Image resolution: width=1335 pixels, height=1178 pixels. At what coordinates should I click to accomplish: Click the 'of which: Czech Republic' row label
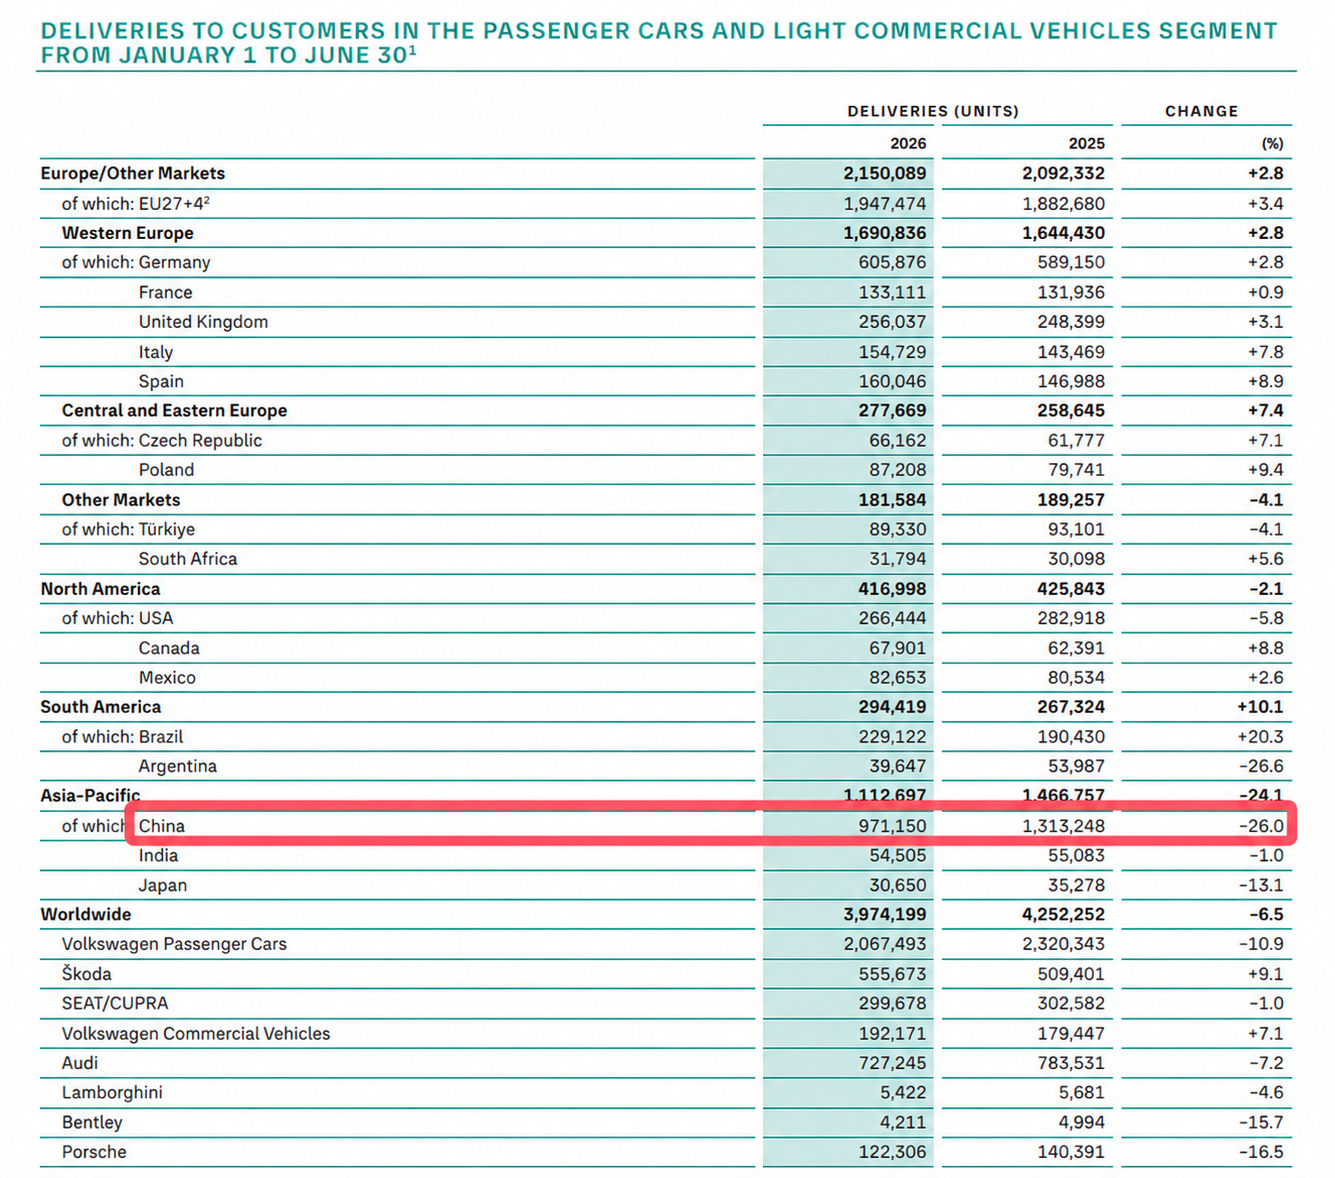point(161,440)
